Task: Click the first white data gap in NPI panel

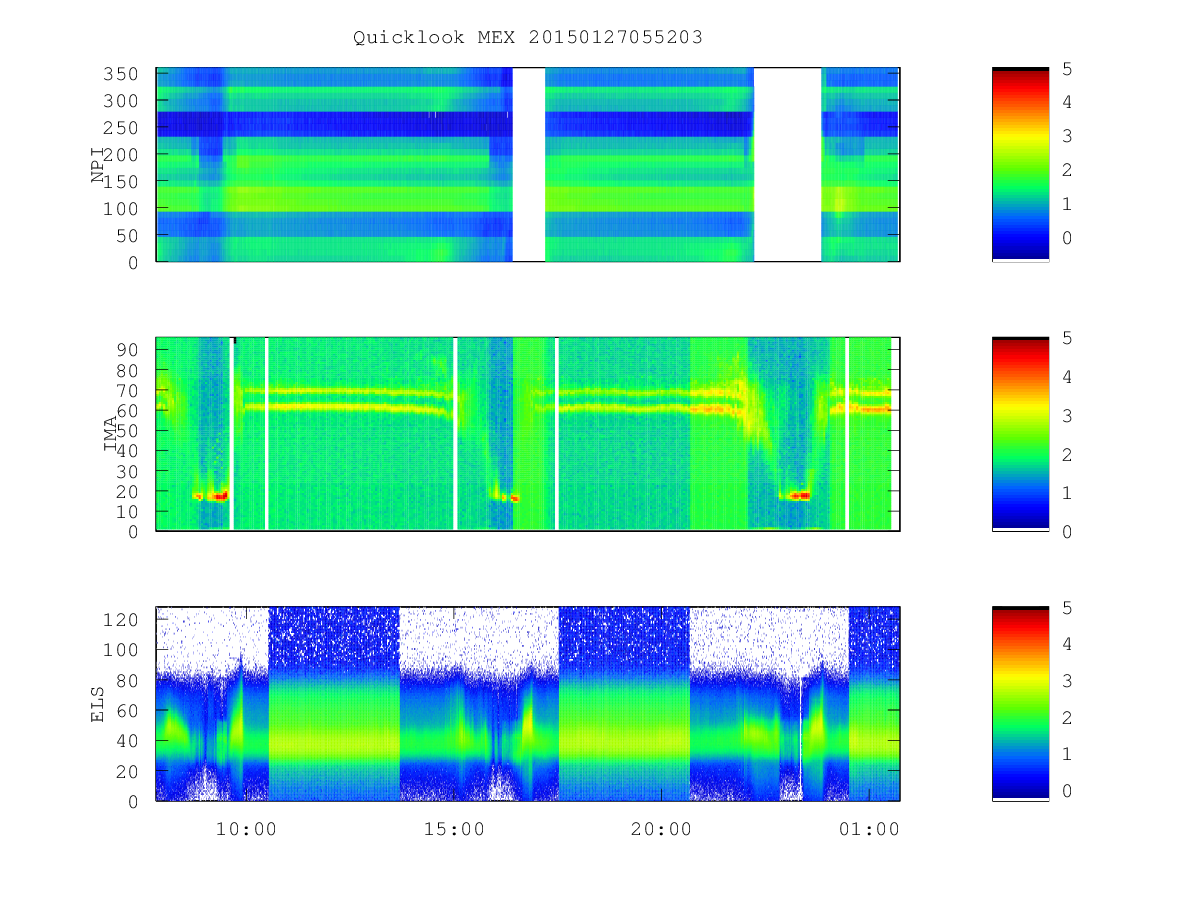Action: [529, 165]
